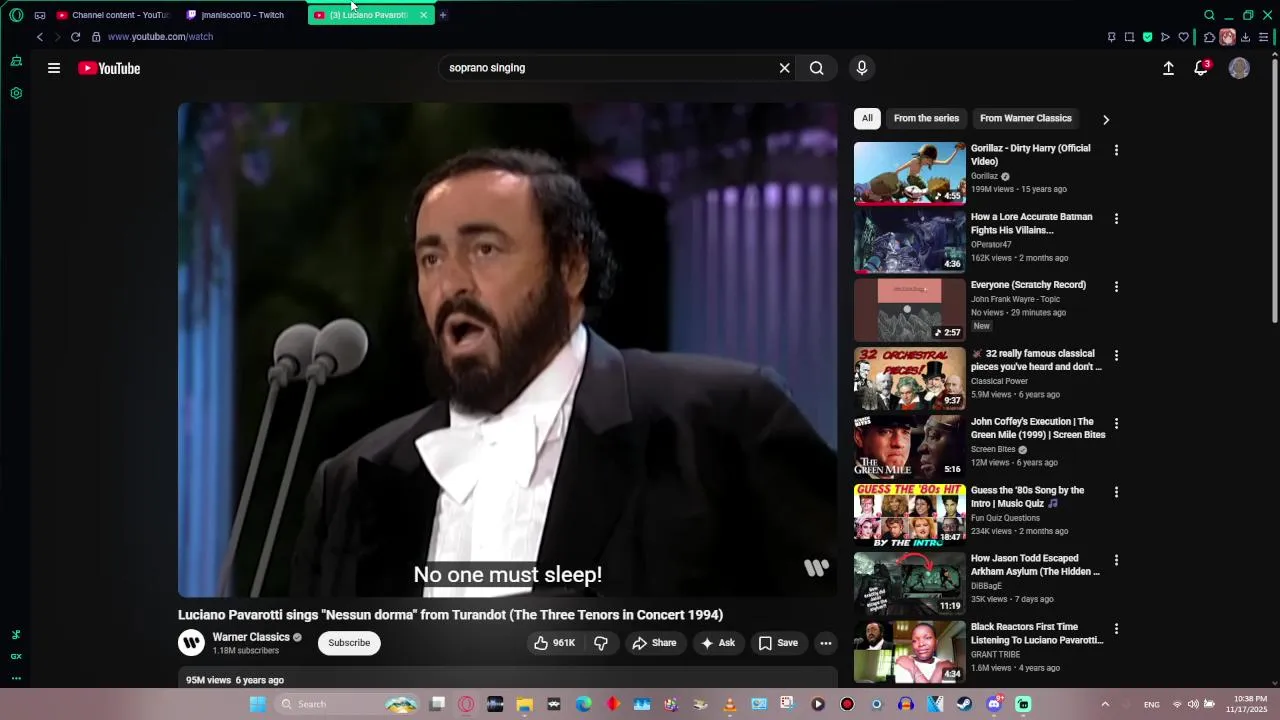The image size is (1280, 720).
Task: Open options for Lore Accurate Batman video
Action: point(1116,218)
